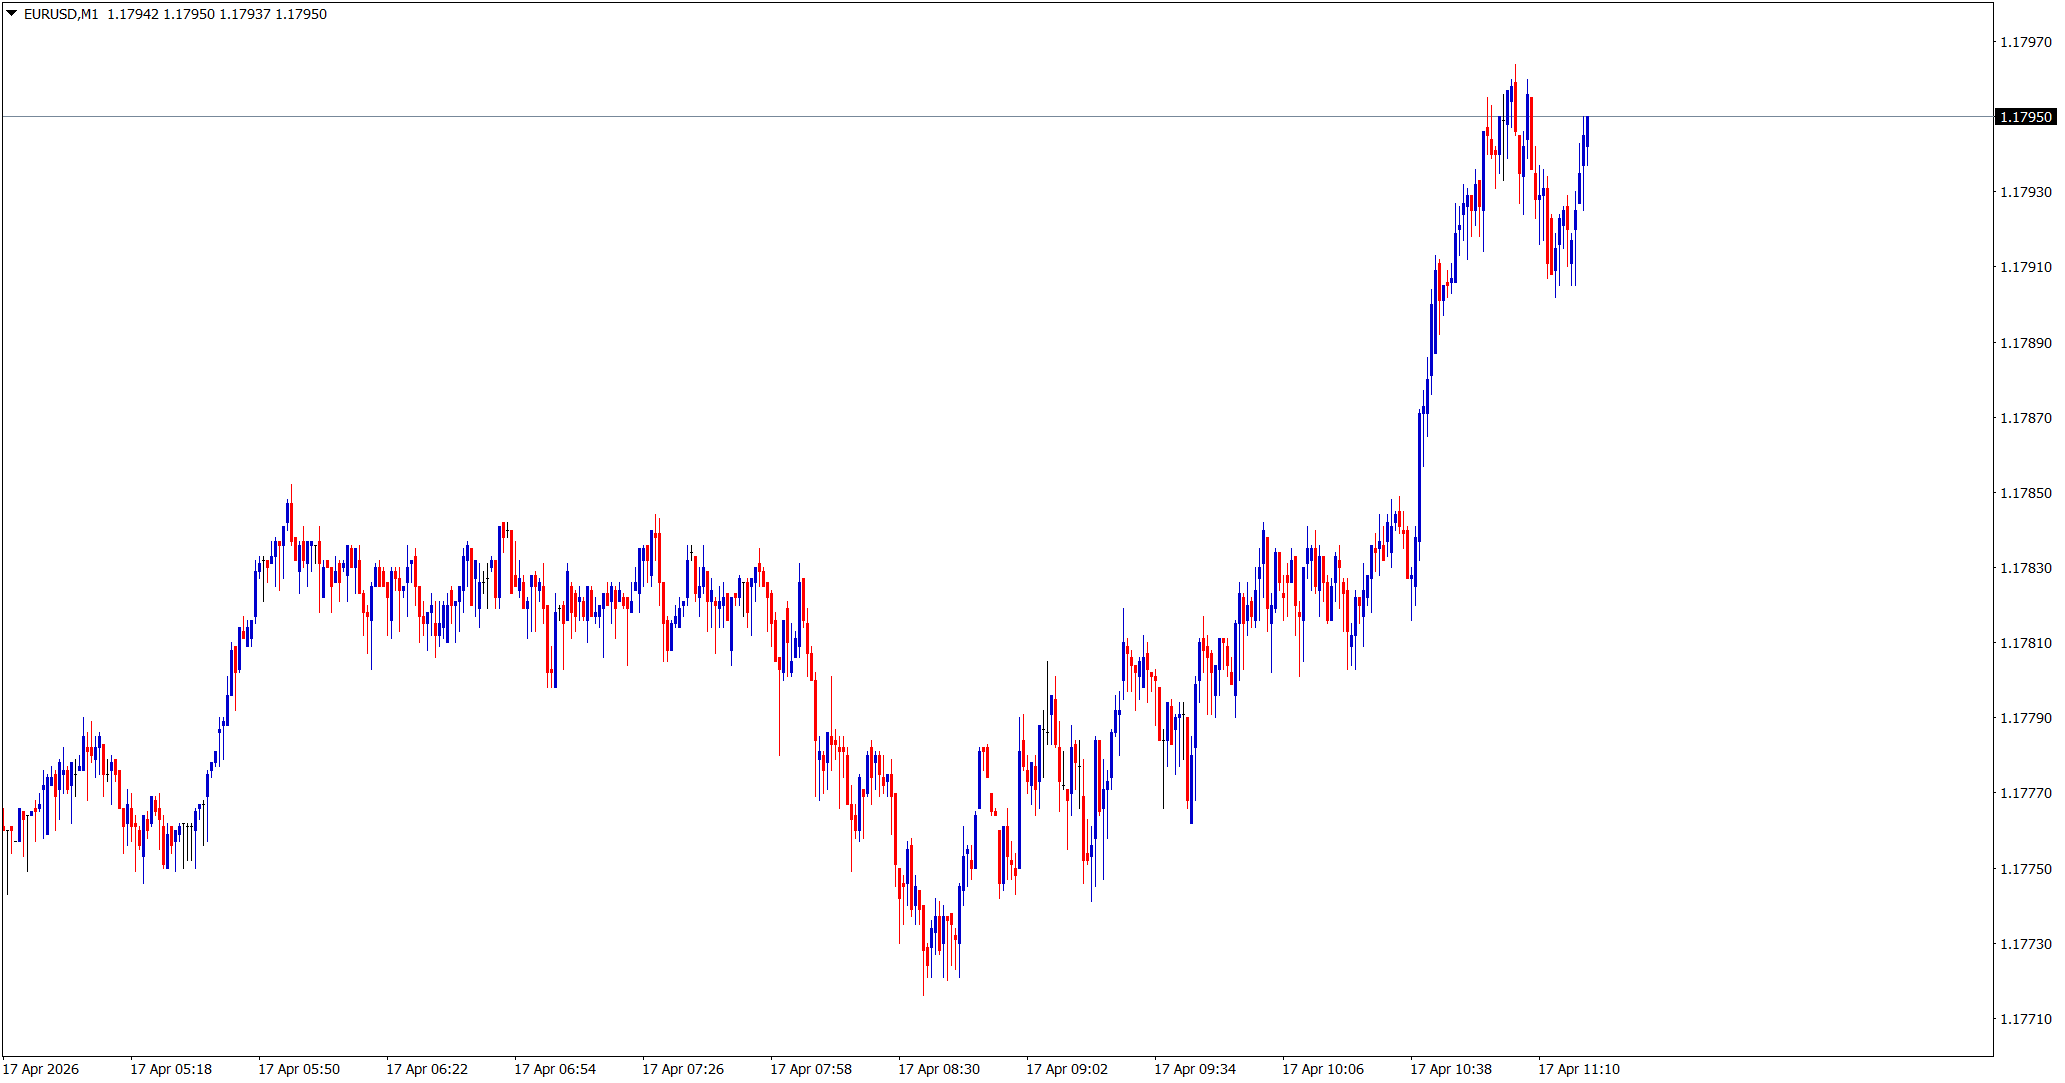Click price scale label 1.17710
Viewport: 2065px width, 1083px height.
point(2025,1019)
